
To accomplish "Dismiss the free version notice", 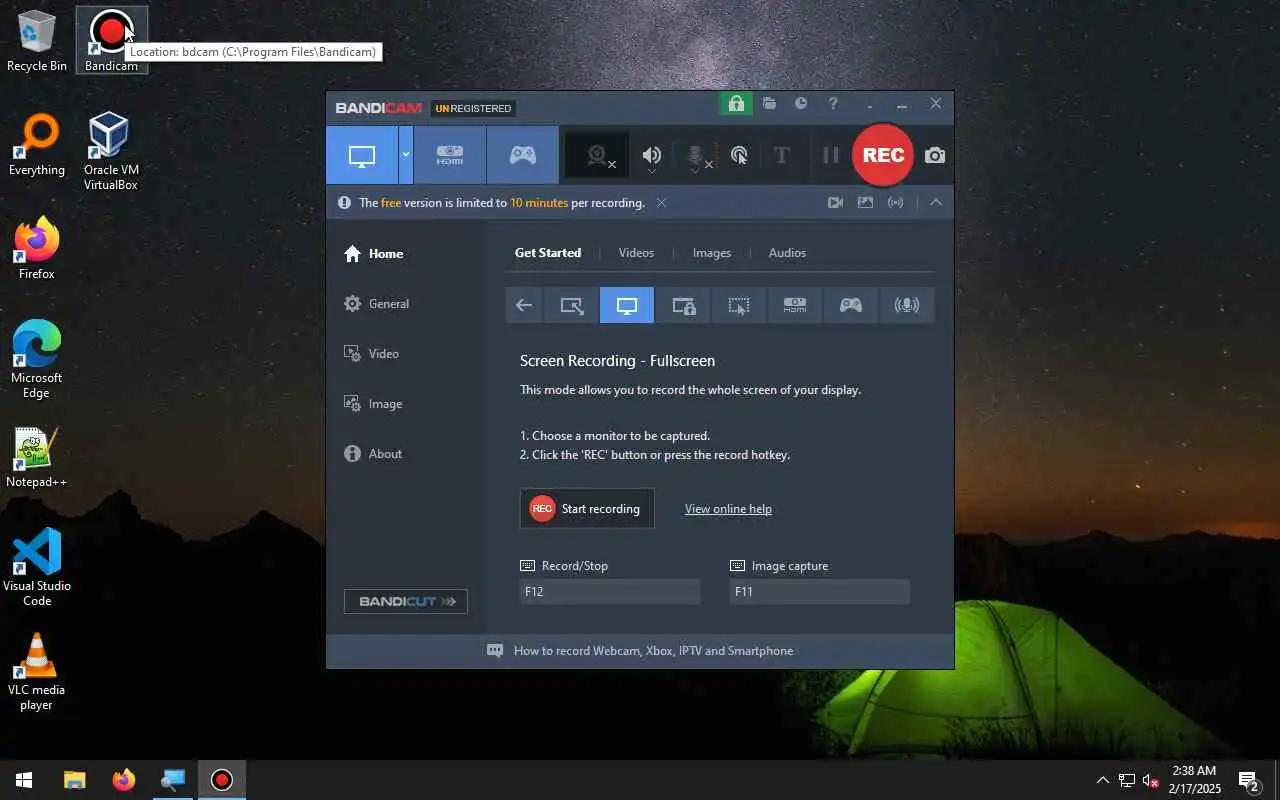I will pyautogui.click(x=661, y=203).
